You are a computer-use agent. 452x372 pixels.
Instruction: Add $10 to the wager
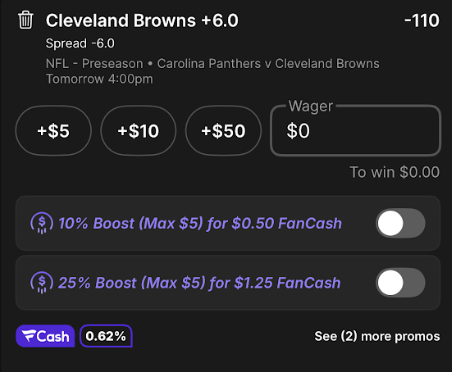coord(138,131)
